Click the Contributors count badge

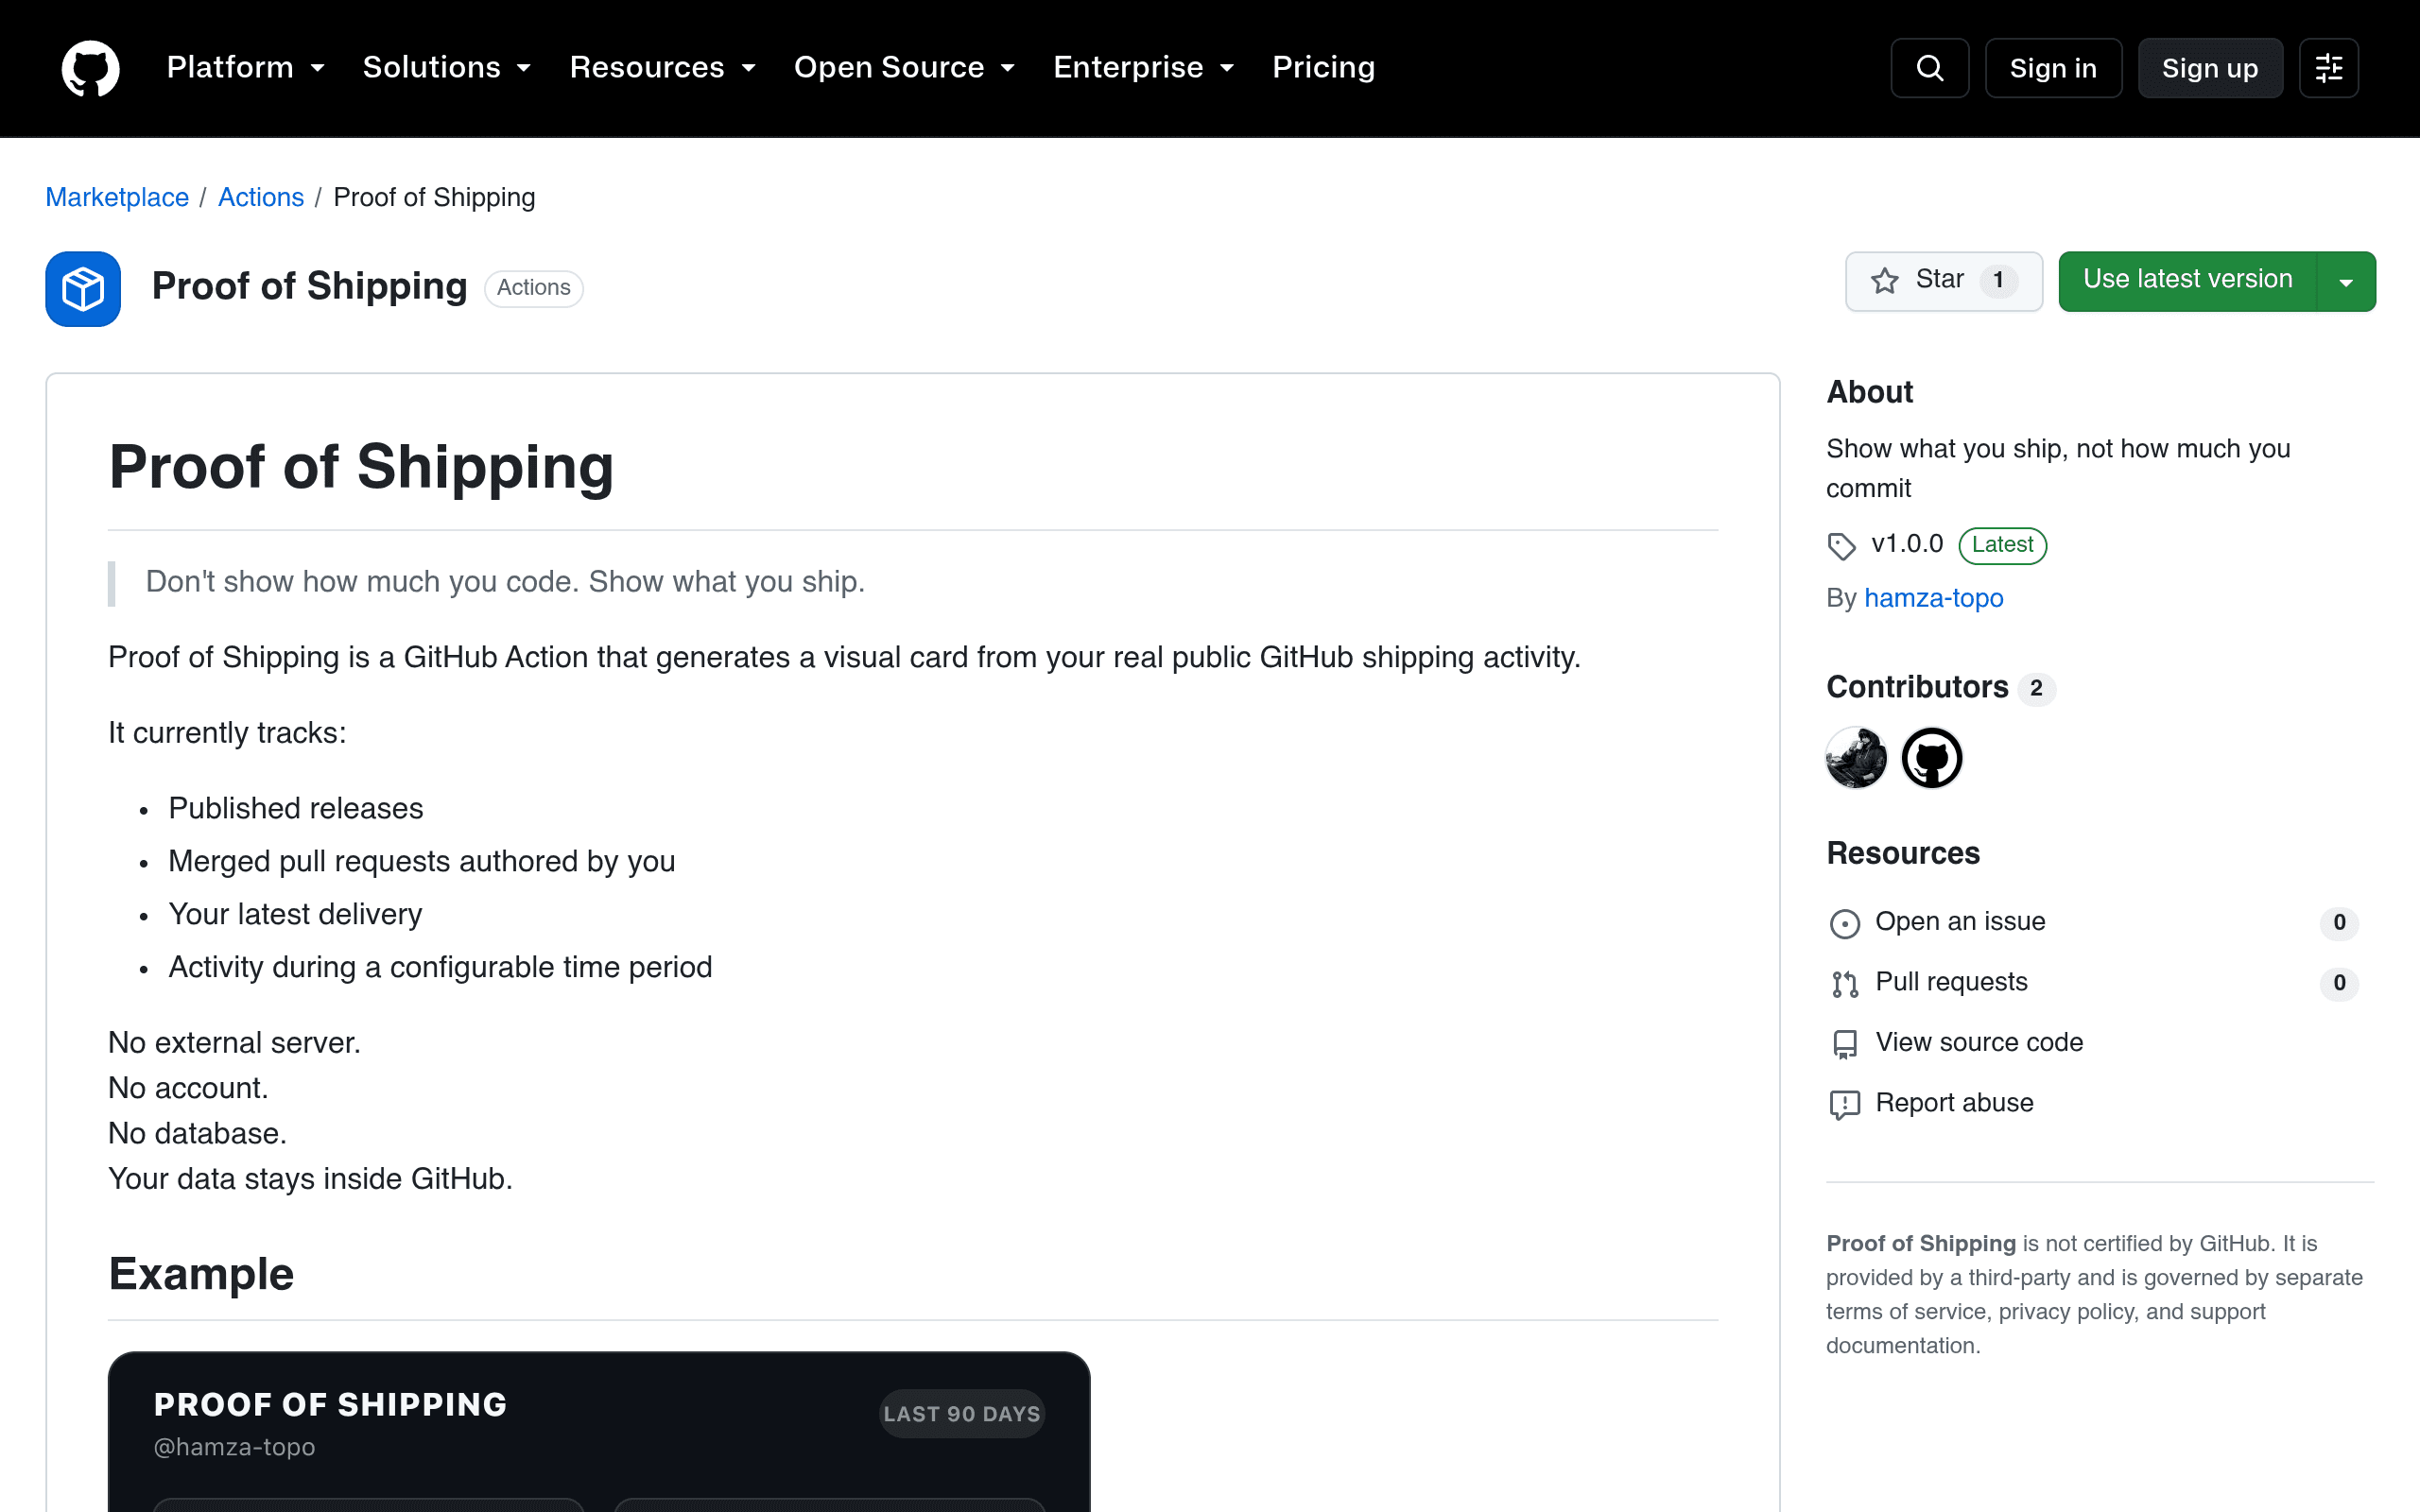pos(2036,689)
